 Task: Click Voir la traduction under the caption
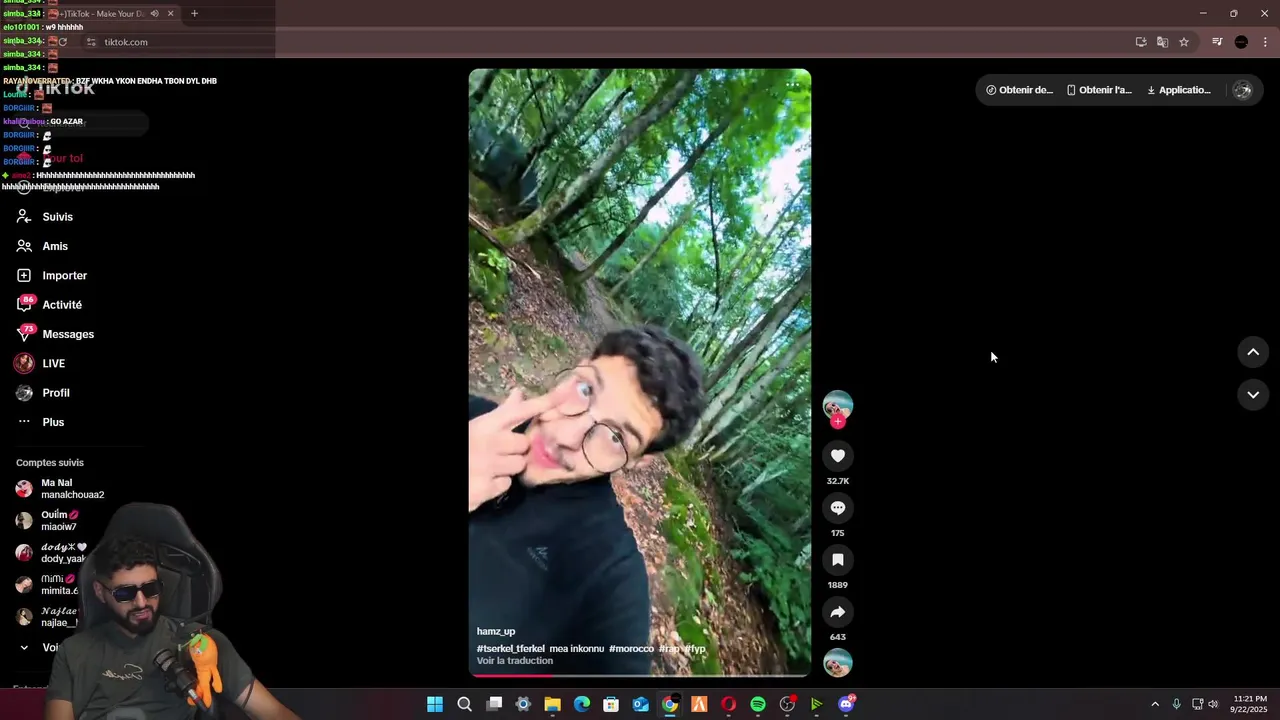click(x=515, y=661)
